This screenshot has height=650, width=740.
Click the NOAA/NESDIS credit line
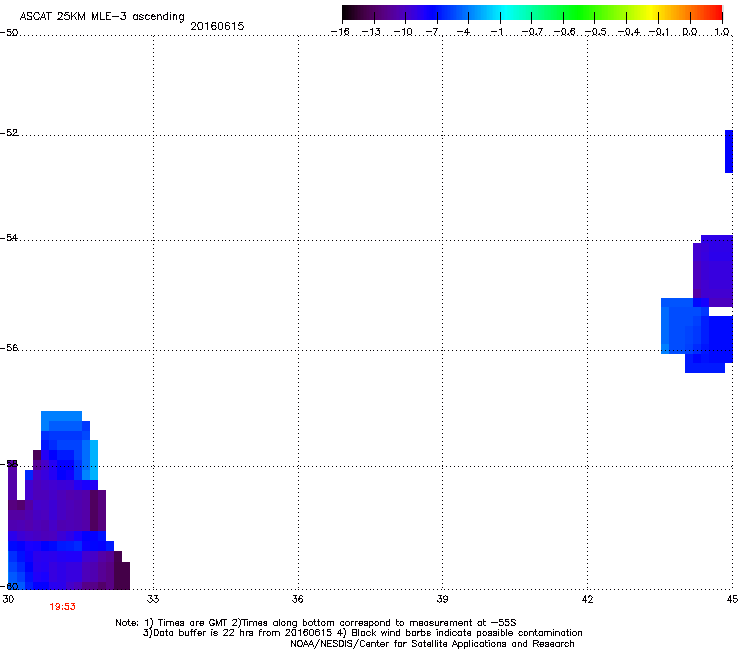[432, 644]
